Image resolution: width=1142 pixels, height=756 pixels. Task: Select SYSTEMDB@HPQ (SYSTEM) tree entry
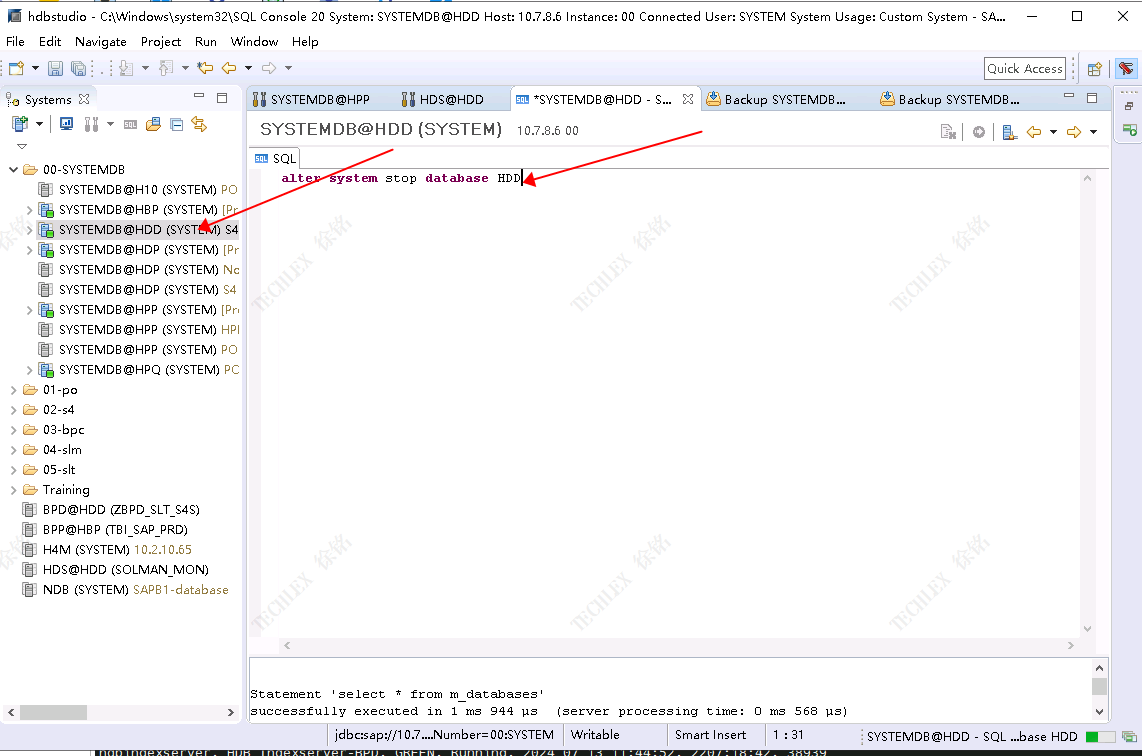click(138, 370)
